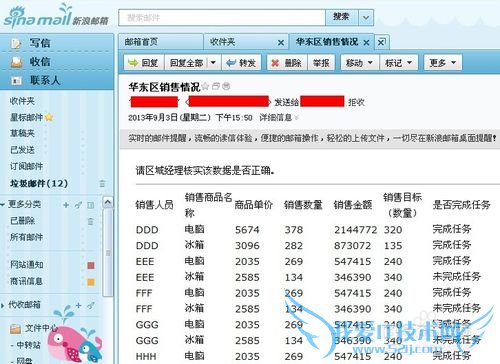Close the 华东区销售情况 tab
The width and height of the screenshot is (500, 364).
coord(366,43)
